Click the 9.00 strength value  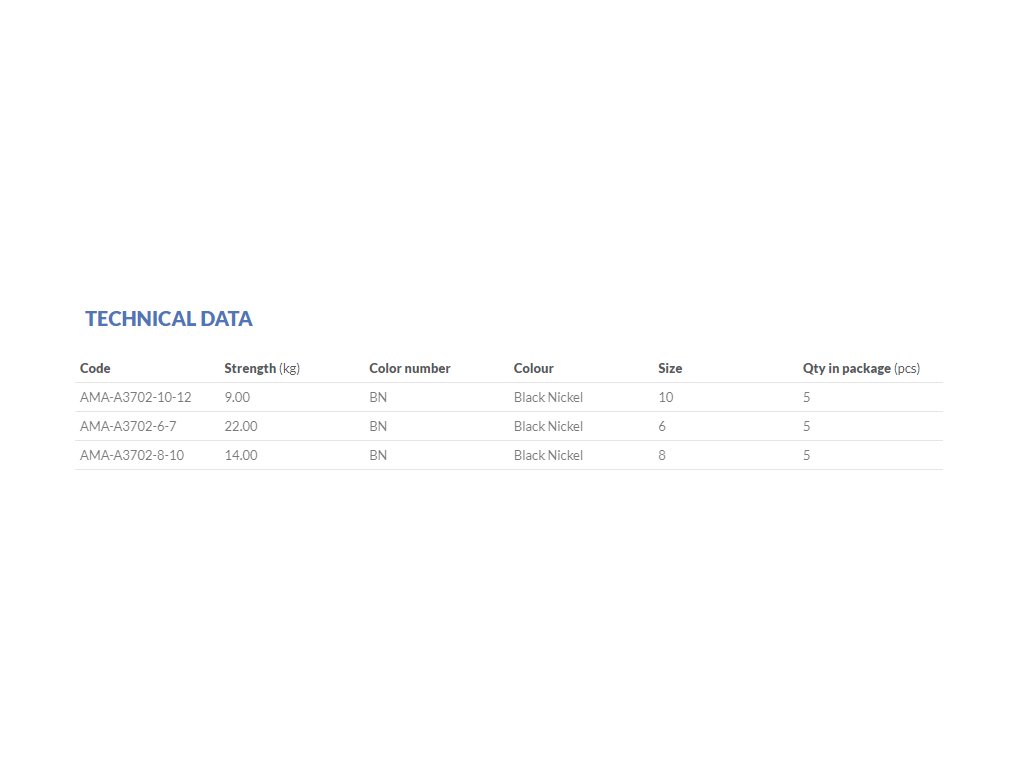pyautogui.click(x=237, y=397)
